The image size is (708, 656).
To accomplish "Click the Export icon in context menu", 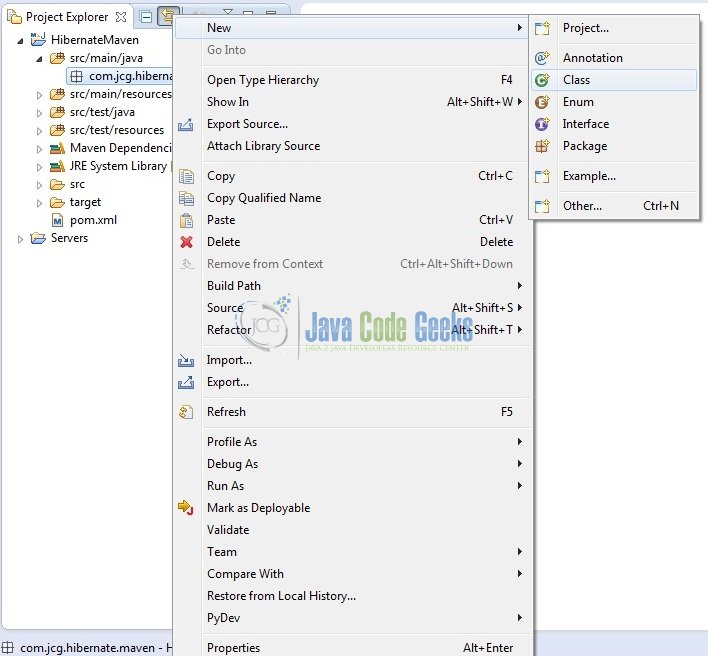I will 186,382.
